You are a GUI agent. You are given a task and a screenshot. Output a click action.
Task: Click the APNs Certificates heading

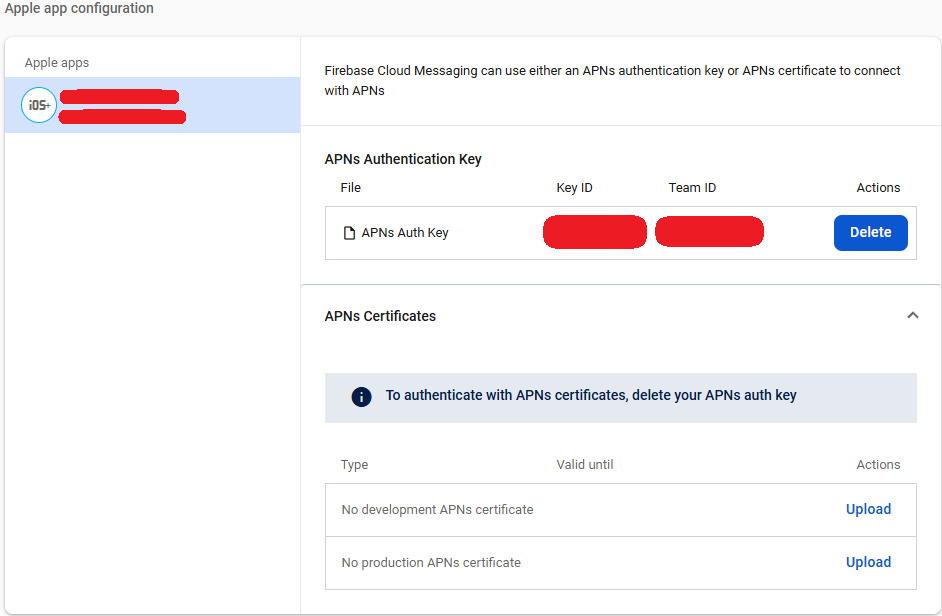[380, 316]
